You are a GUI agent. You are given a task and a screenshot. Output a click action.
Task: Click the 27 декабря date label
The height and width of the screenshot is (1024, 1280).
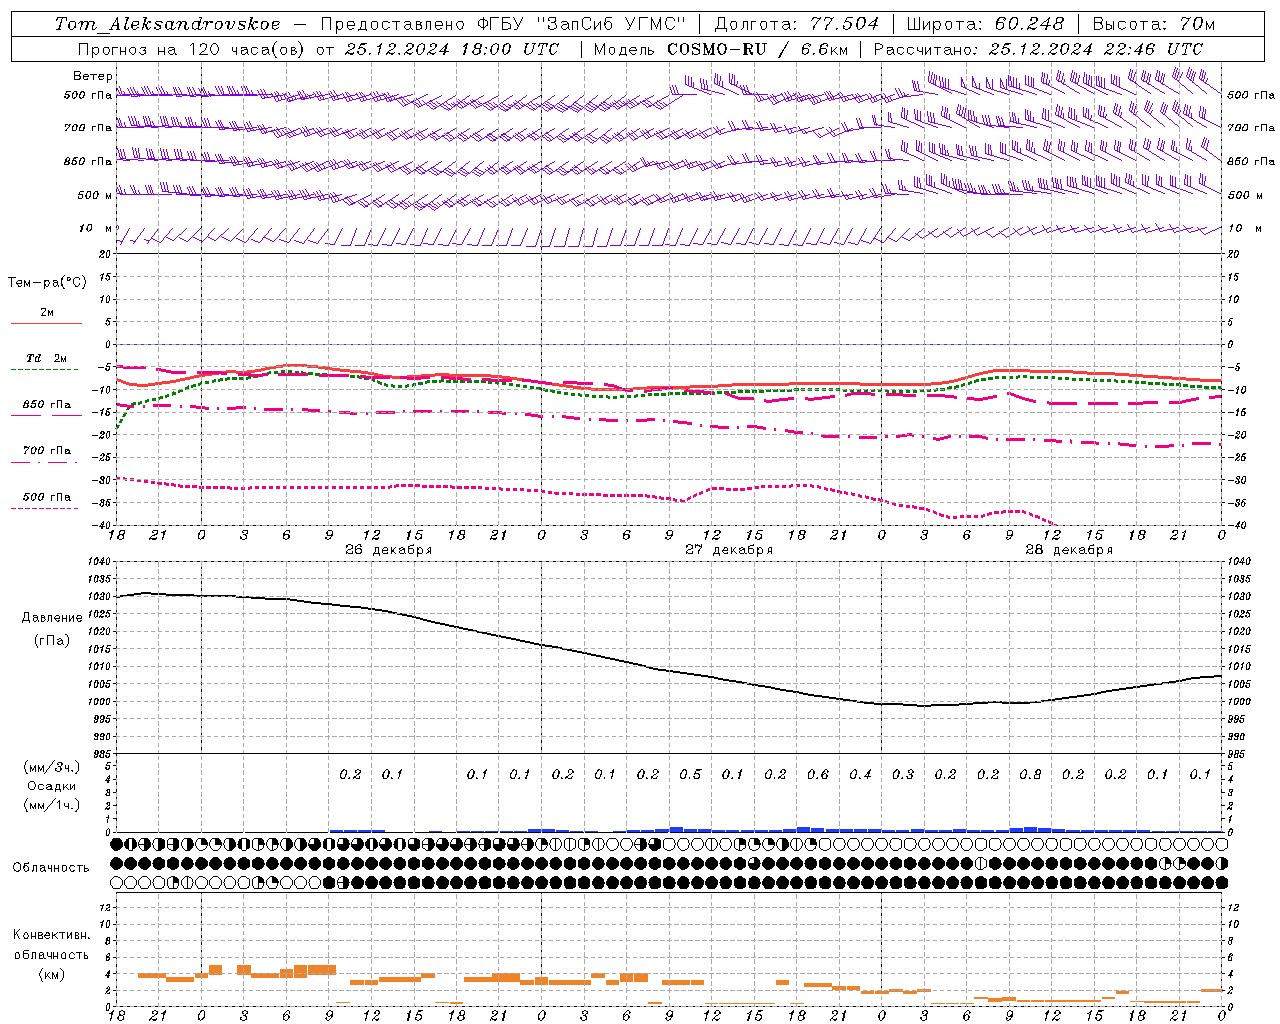pyautogui.click(x=729, y=549)
